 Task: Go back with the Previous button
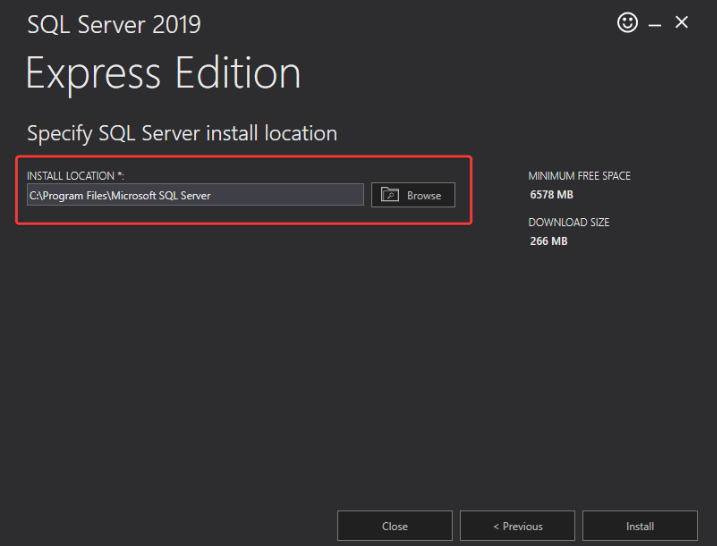coord(517,526)
